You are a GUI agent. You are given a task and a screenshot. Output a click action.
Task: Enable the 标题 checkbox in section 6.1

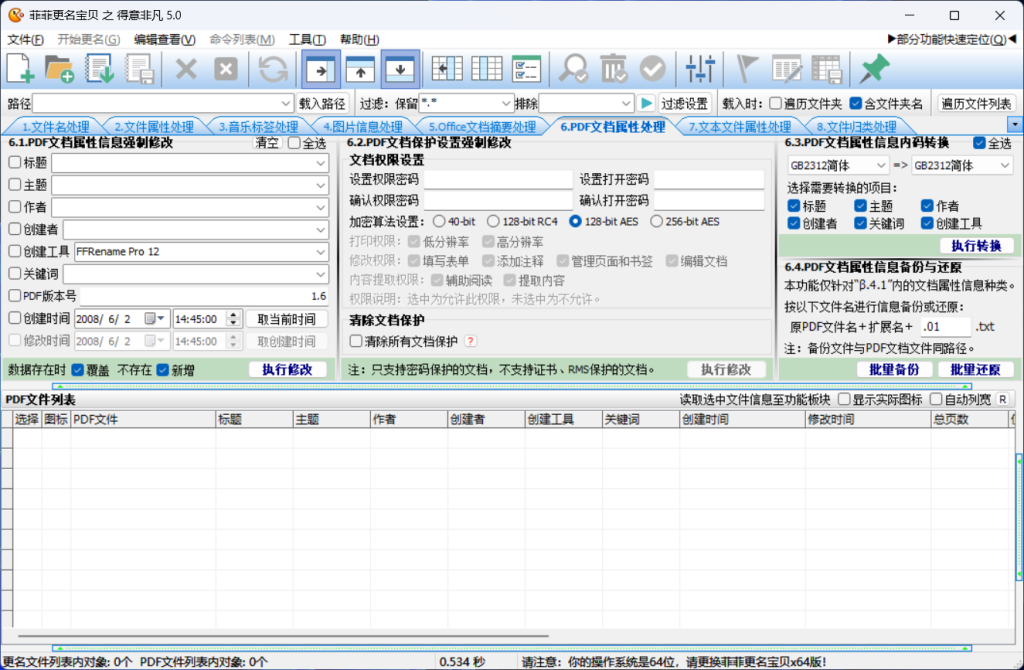14,163
